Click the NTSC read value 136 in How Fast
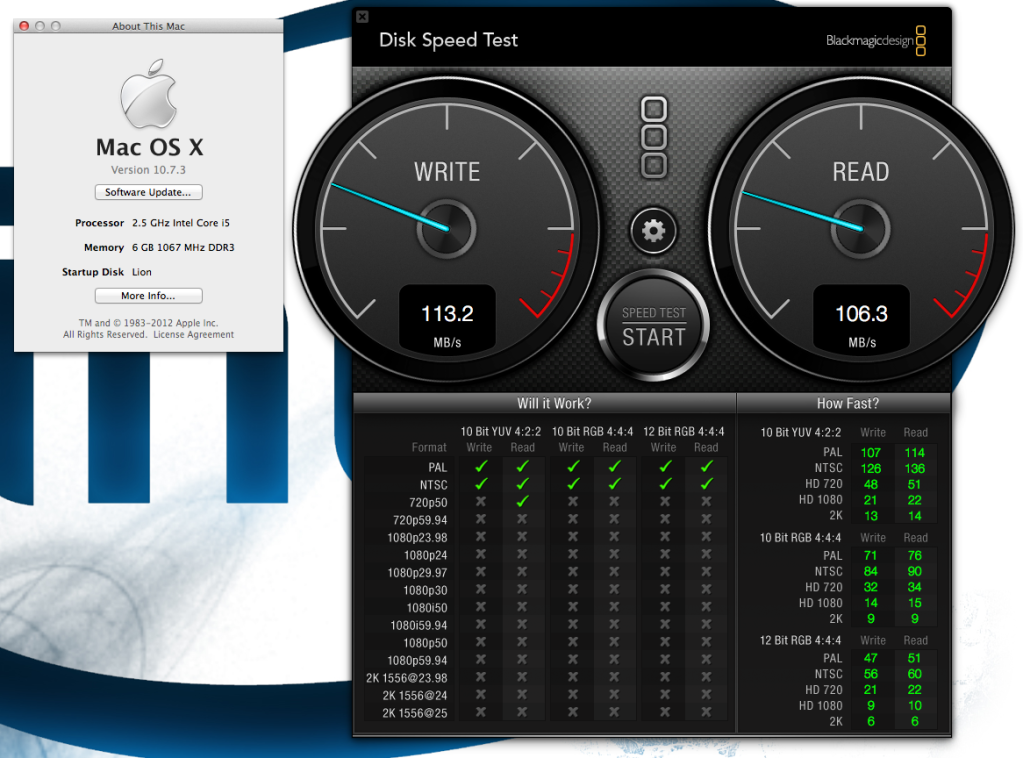 [915, 468]
